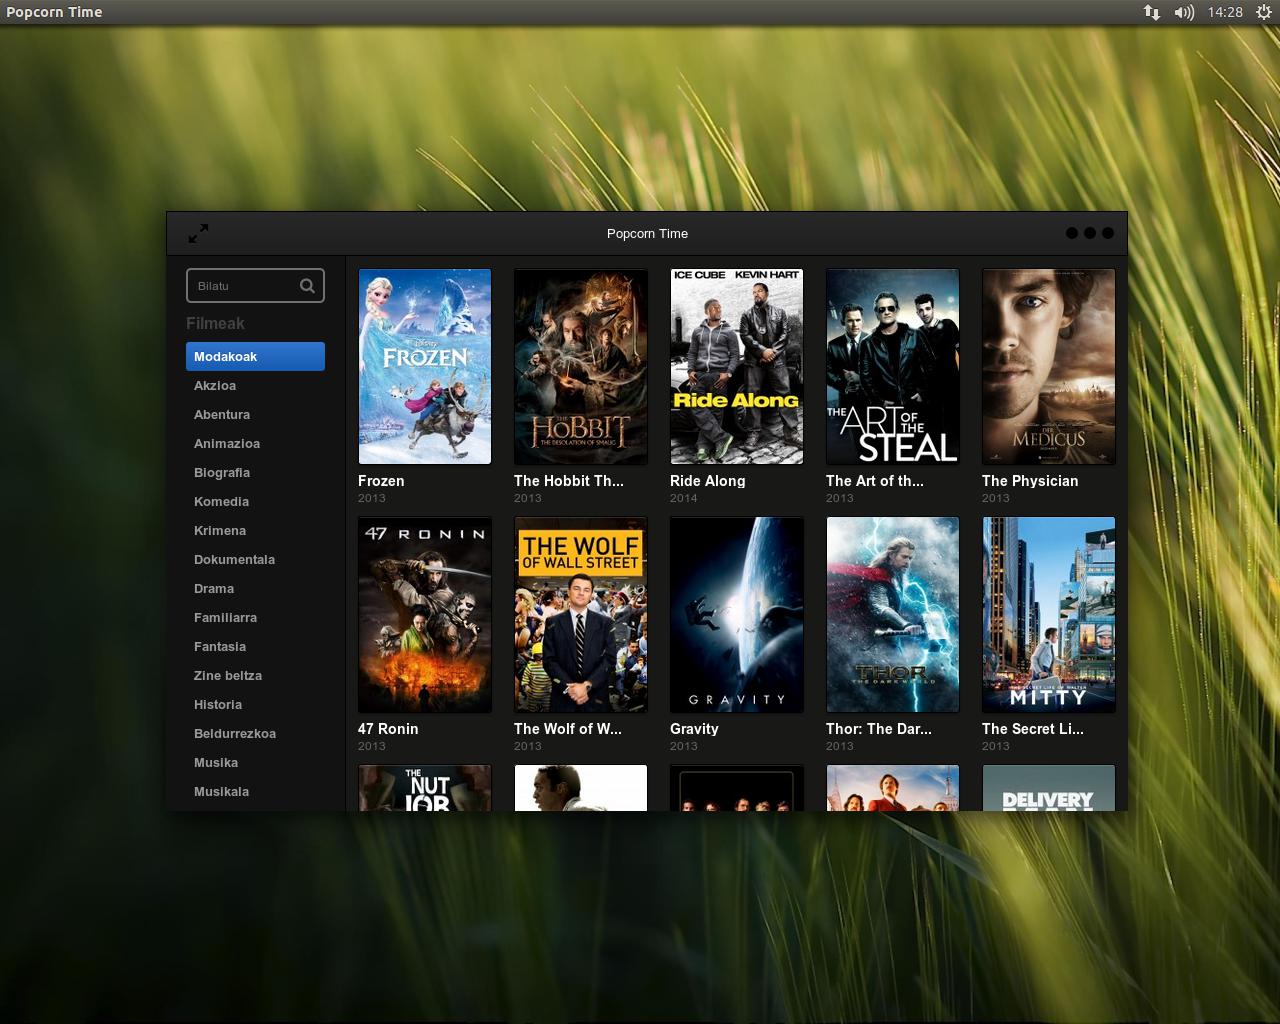Open the sound volume indicator
Viewport: 1280px width, 1024px height.
pos(1184,12)
